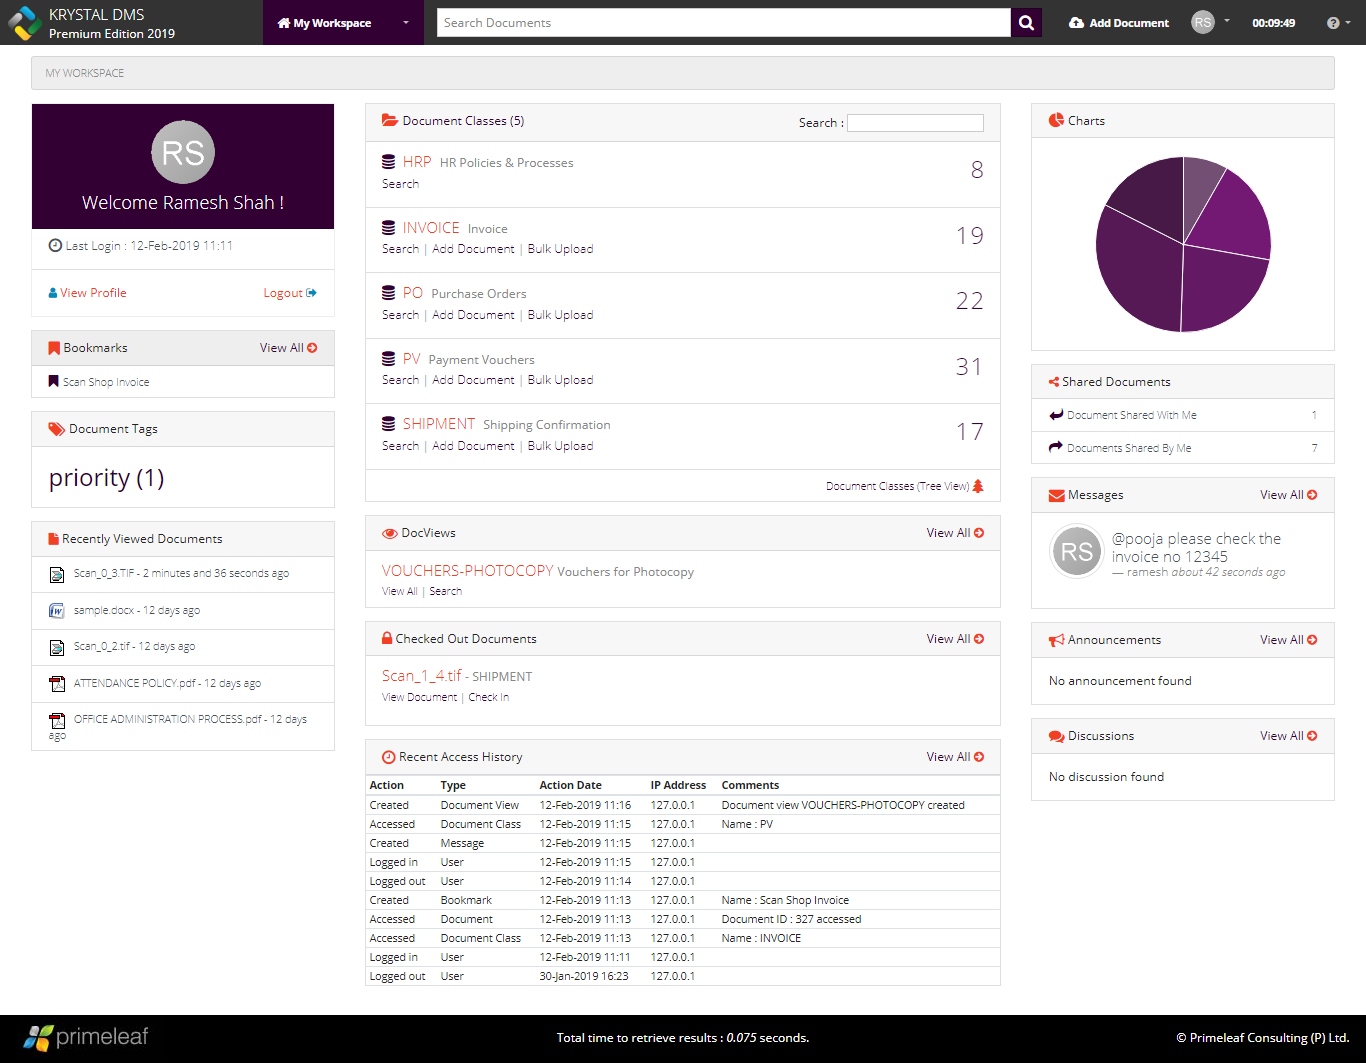Click the Search Documents input field
This screenshot has height=1063, width=1366.
point(724,23)
